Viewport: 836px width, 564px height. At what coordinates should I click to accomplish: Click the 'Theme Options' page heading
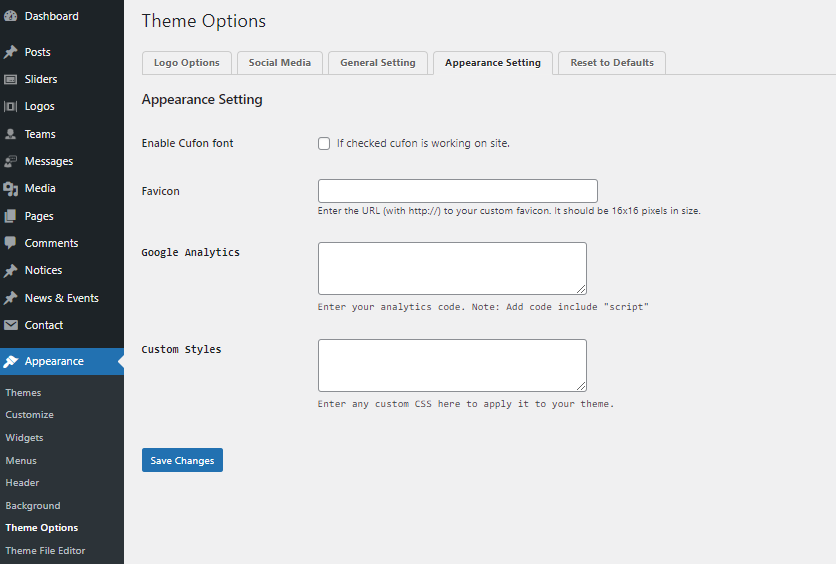coord(204,21)
